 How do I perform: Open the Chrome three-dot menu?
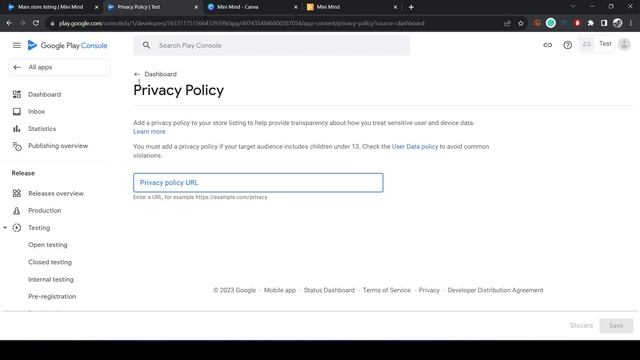[x=631, y=23]
